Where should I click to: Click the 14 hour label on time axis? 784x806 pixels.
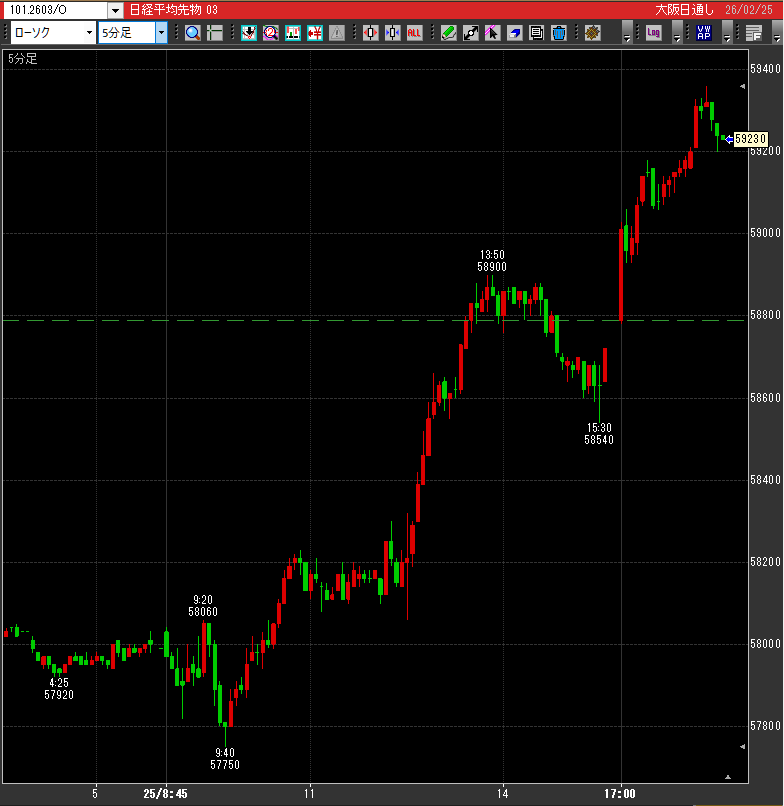click(502, 794)
